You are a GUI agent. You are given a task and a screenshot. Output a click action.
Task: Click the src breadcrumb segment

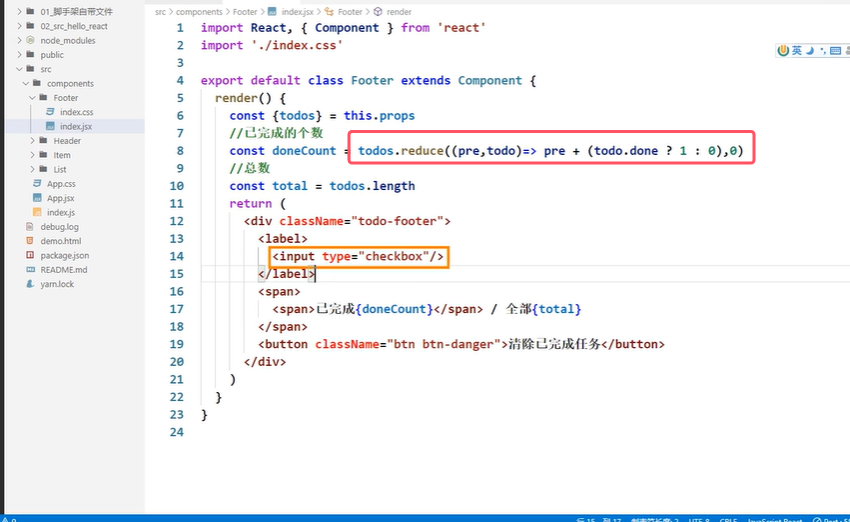(x=160, y=11)
